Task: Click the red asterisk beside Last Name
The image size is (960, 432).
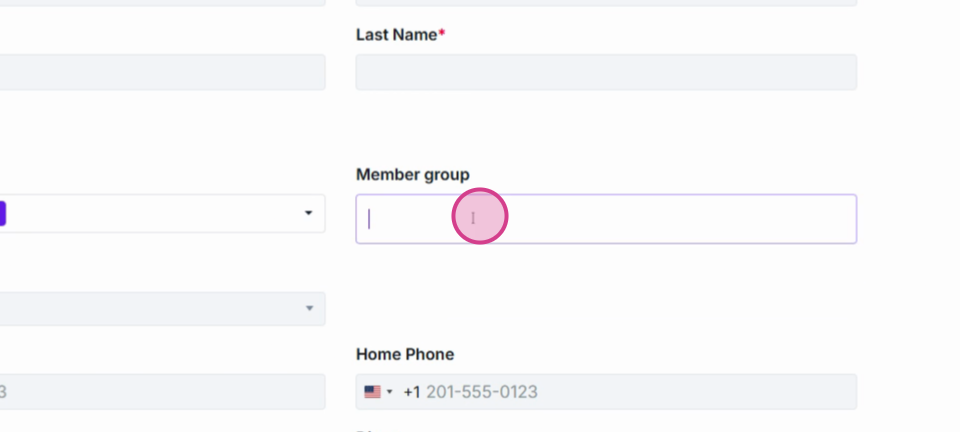Action: tap(442, 35)
